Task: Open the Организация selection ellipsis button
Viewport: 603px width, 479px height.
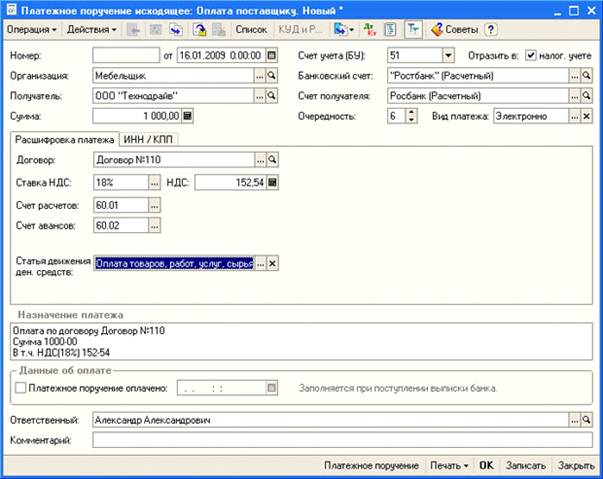Action: (x=260, y=76)
